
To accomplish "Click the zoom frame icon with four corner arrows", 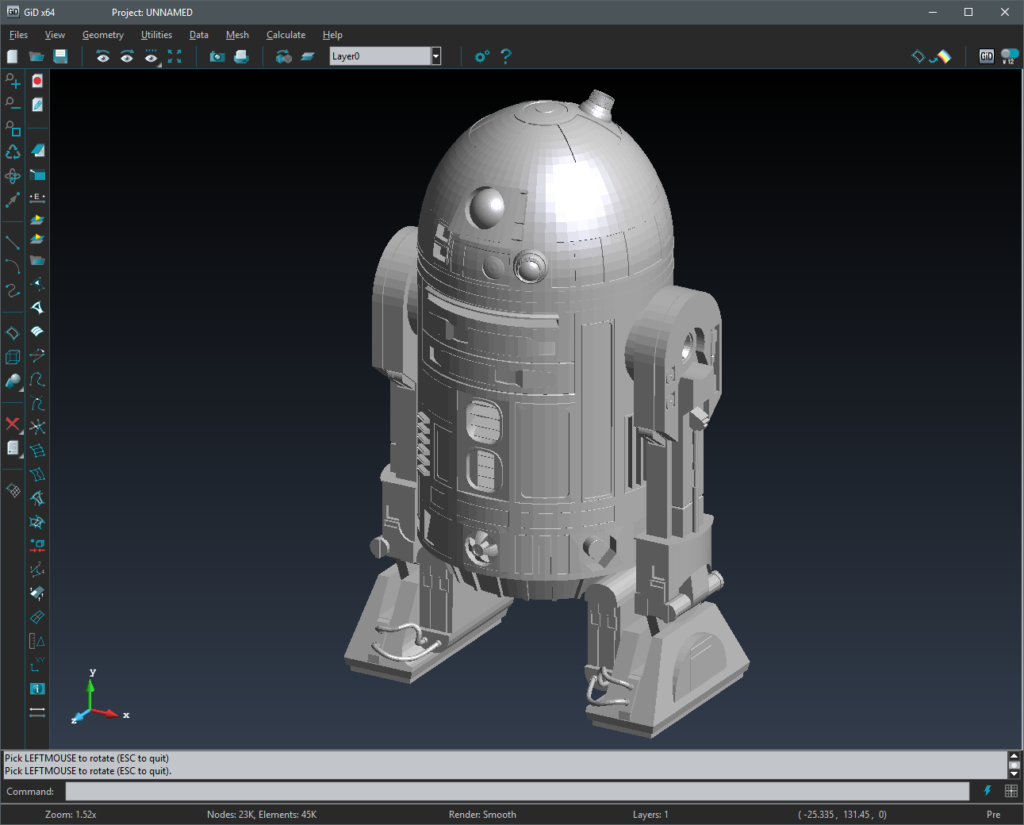I will (x=174, y=56).
